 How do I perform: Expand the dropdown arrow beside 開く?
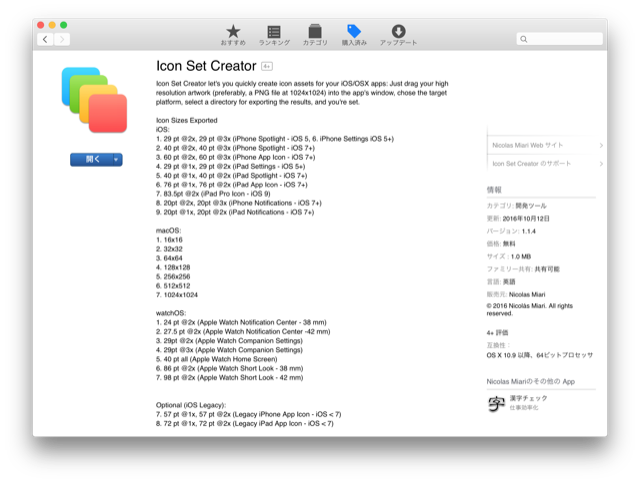tap(117, 160)
